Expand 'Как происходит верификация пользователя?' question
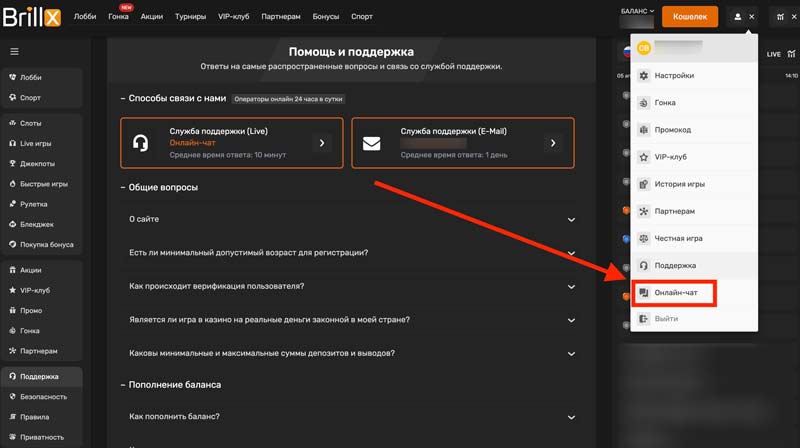 pos(571,287)
